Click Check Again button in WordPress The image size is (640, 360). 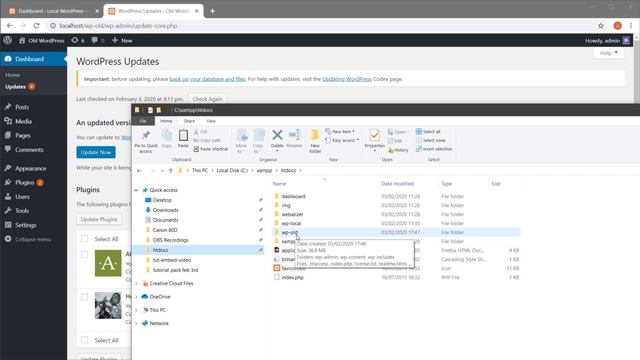coord(207,99)
